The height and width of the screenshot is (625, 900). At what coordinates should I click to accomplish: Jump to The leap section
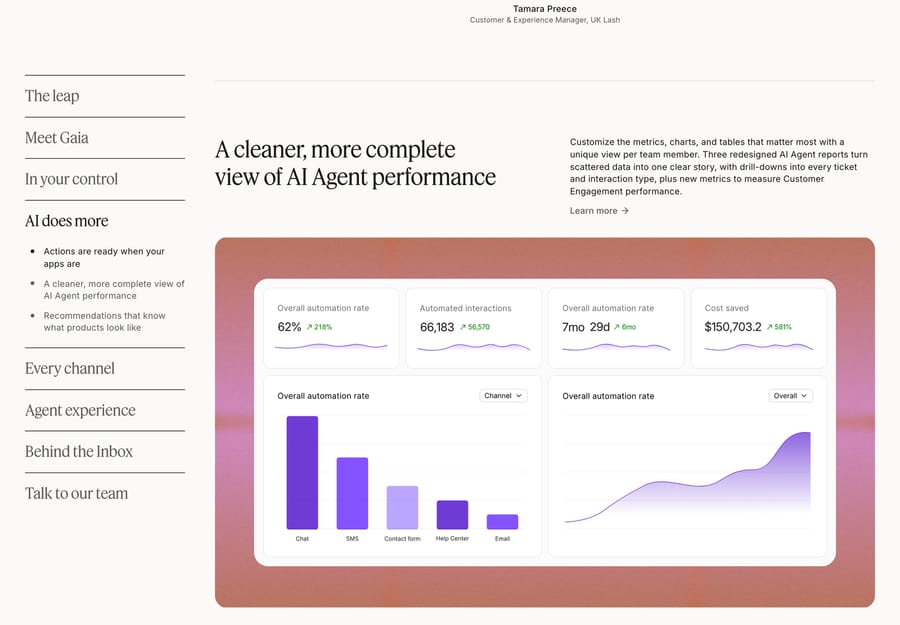[x=52, y=96]
